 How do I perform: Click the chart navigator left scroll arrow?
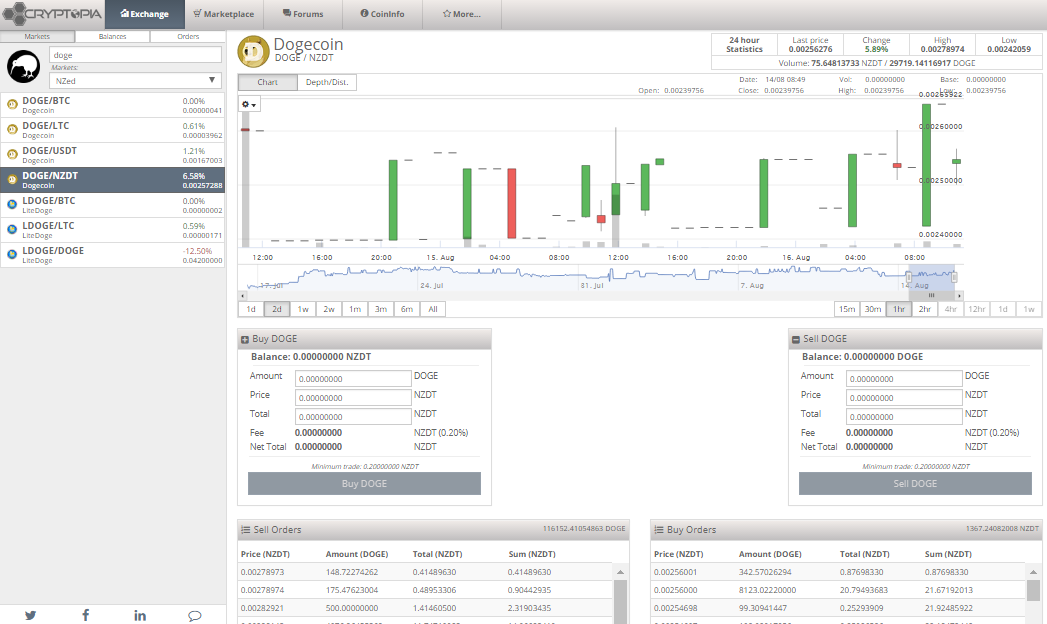(x=242, y=295)
